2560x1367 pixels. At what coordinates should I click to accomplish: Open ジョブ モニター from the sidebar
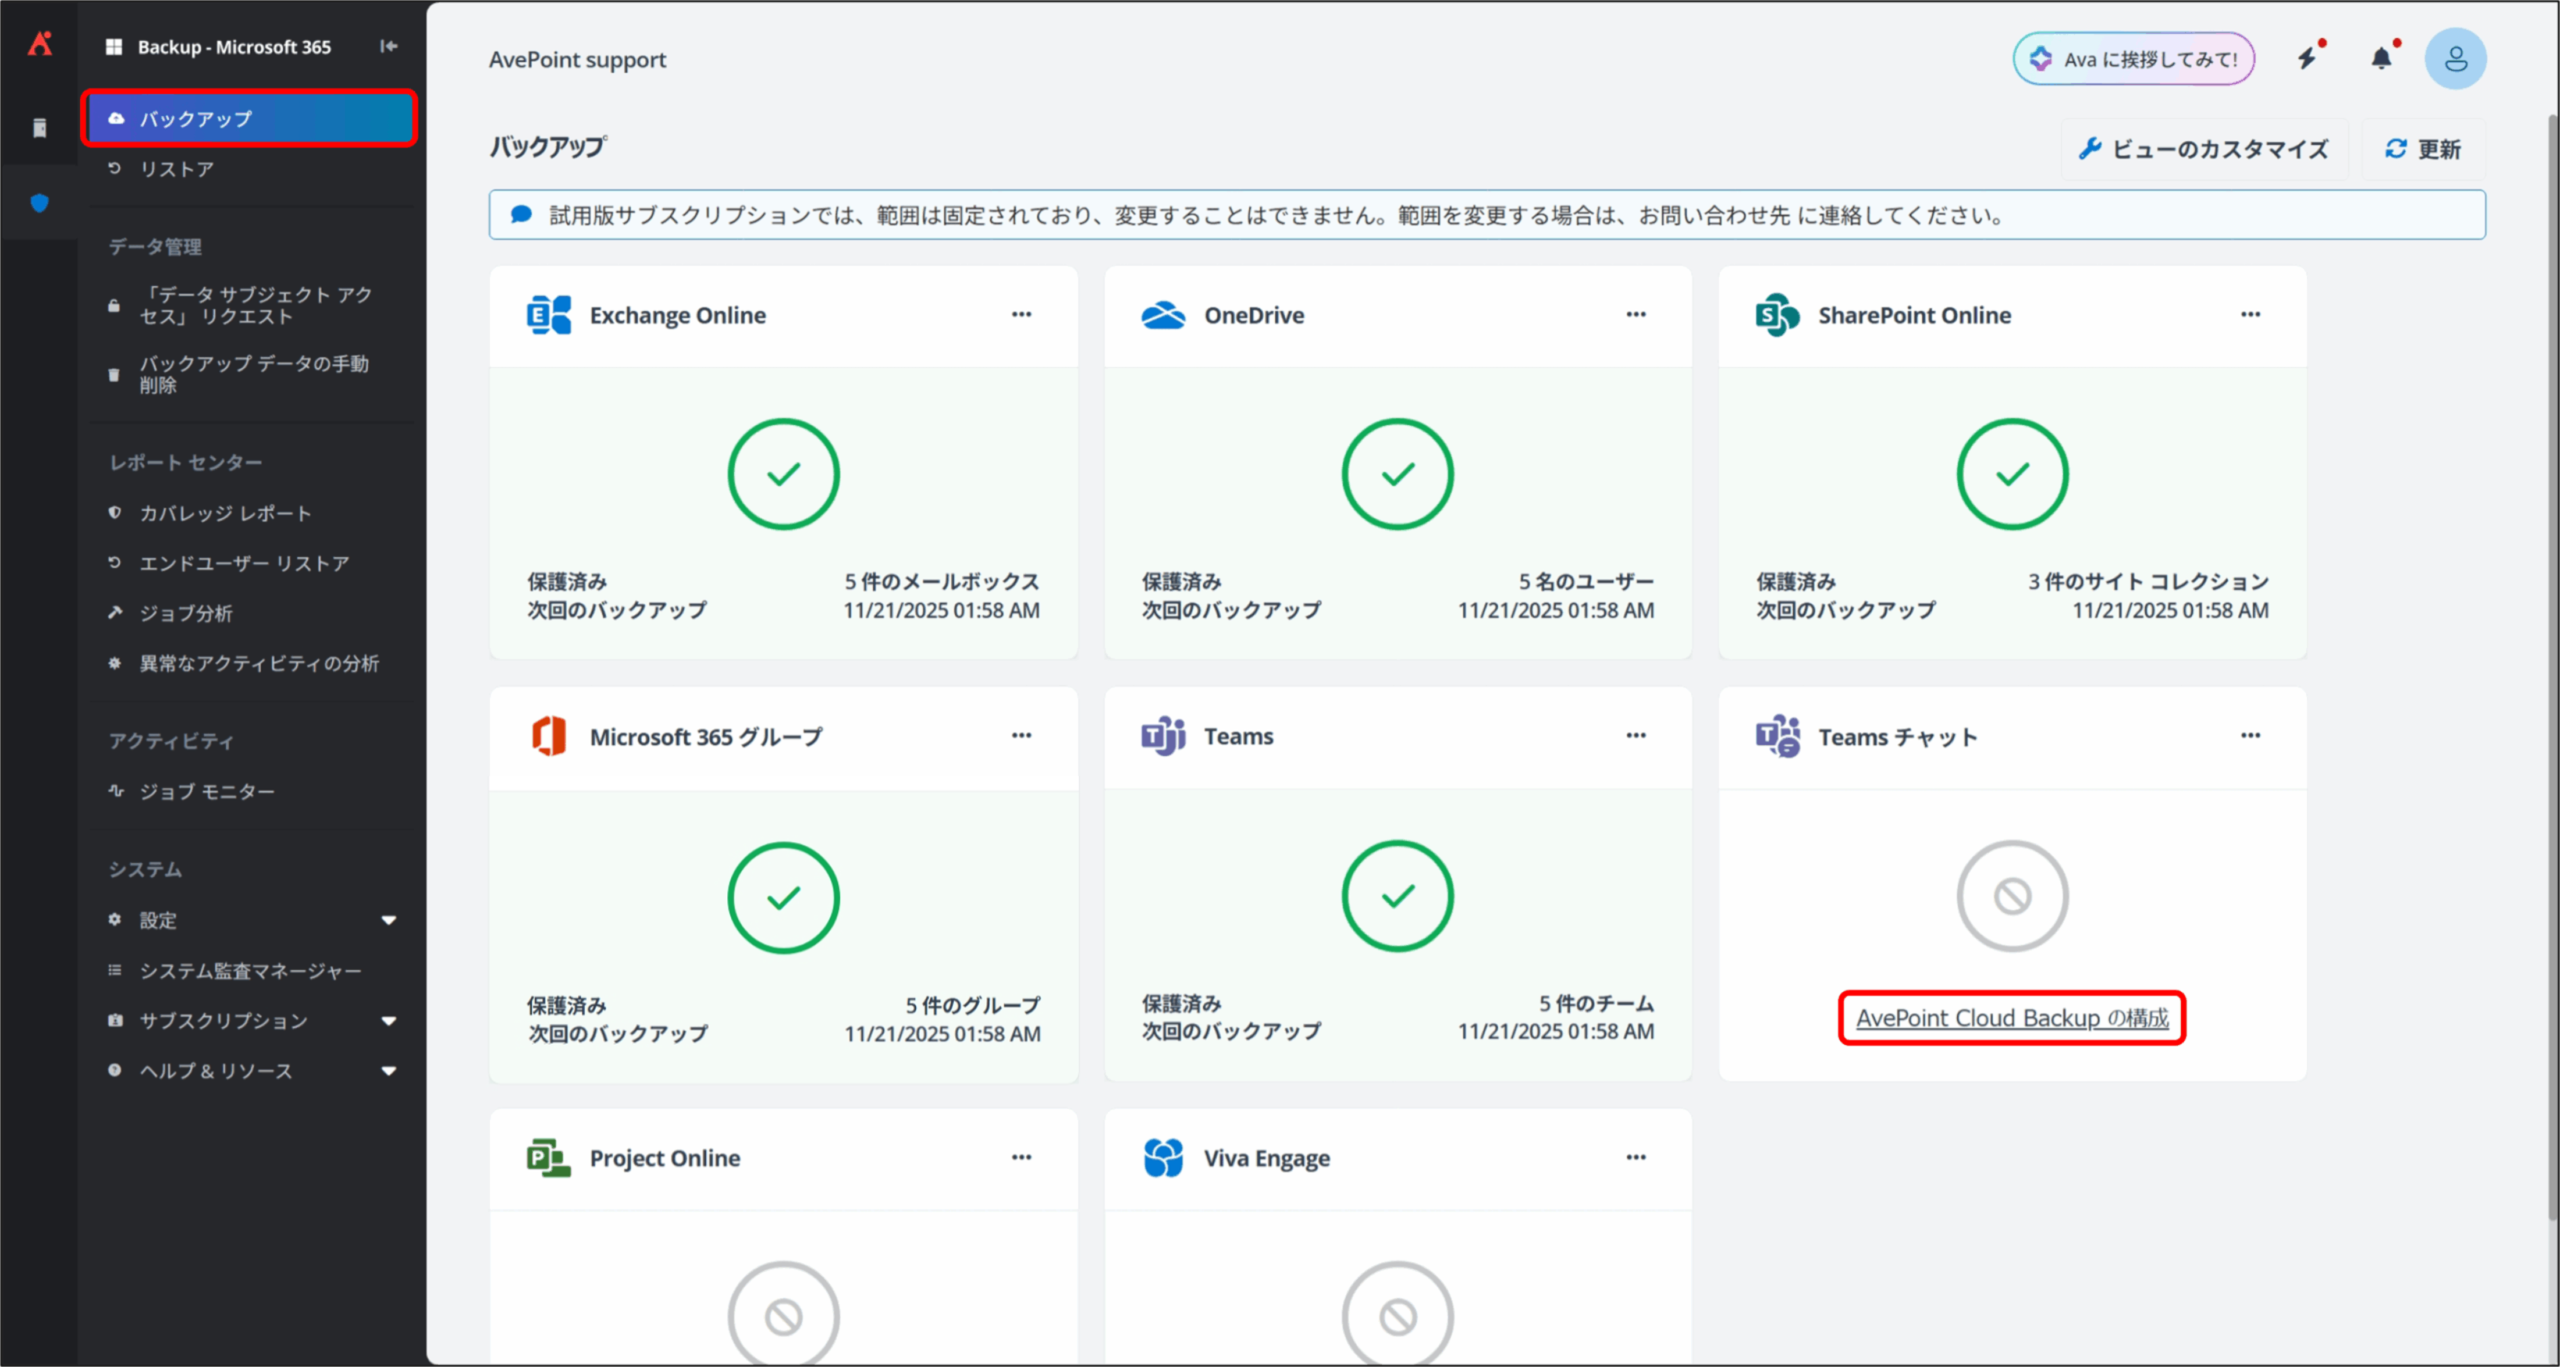(x=206, y=791)
